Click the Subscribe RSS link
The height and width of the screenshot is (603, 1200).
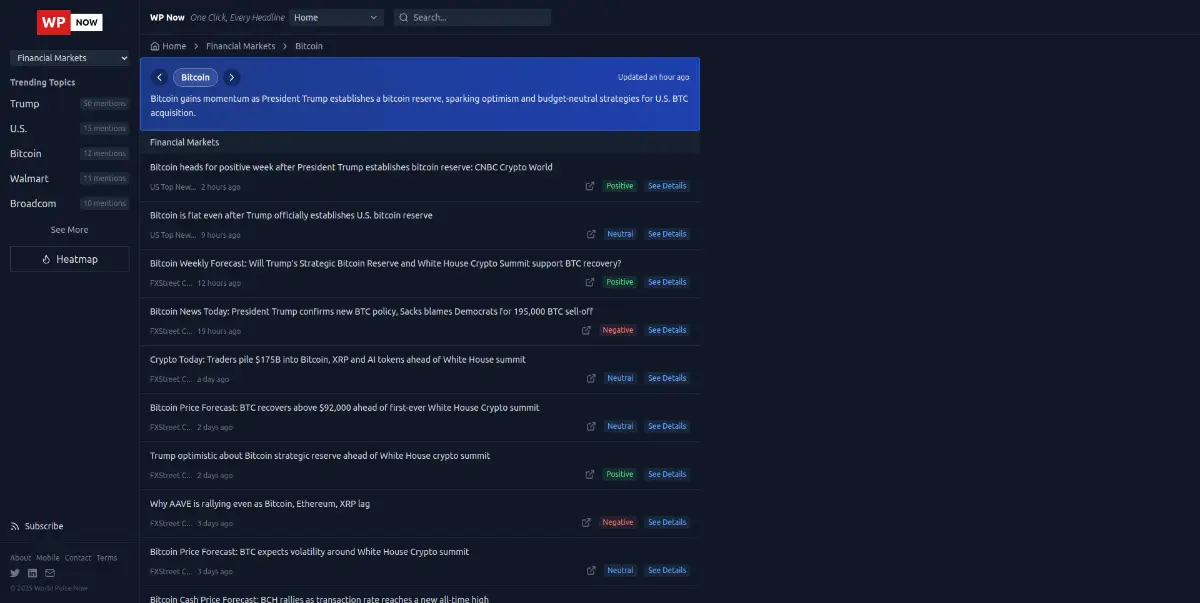[x=37, y=526]
